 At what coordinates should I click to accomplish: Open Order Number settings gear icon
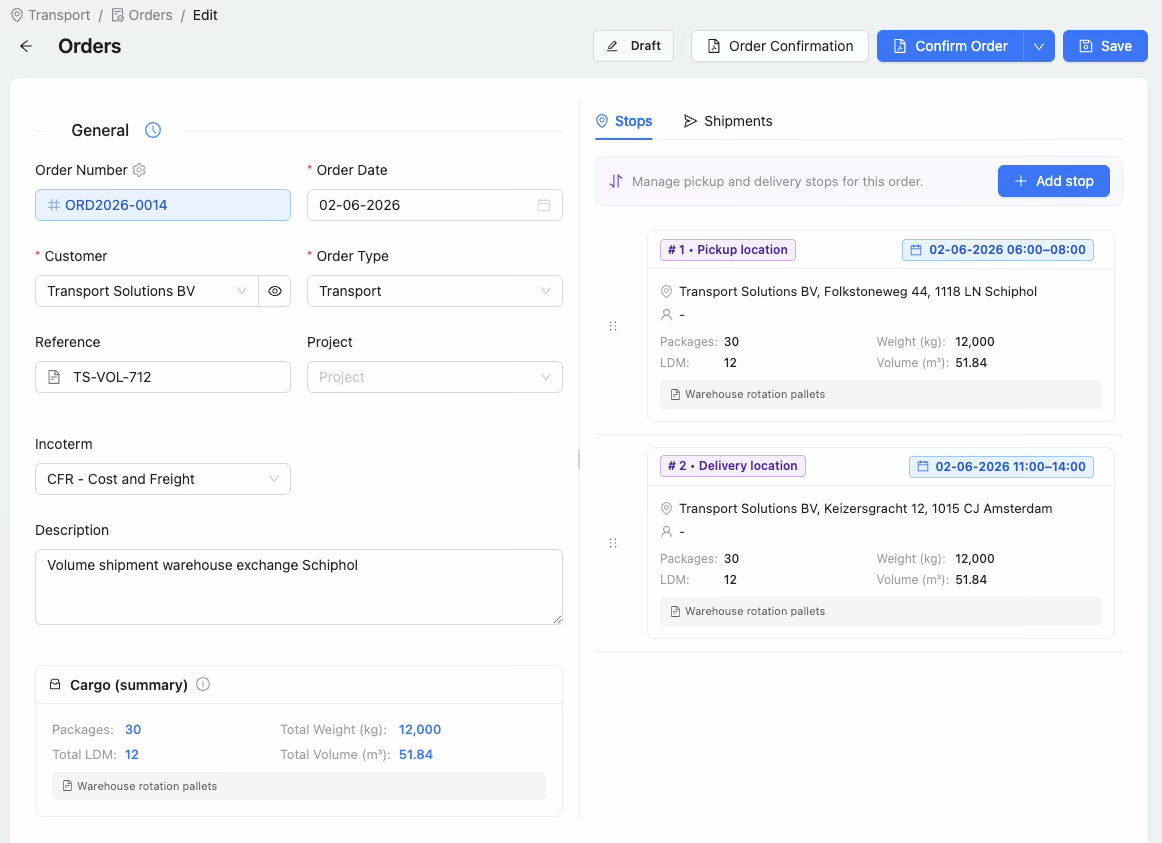[139, 170]
